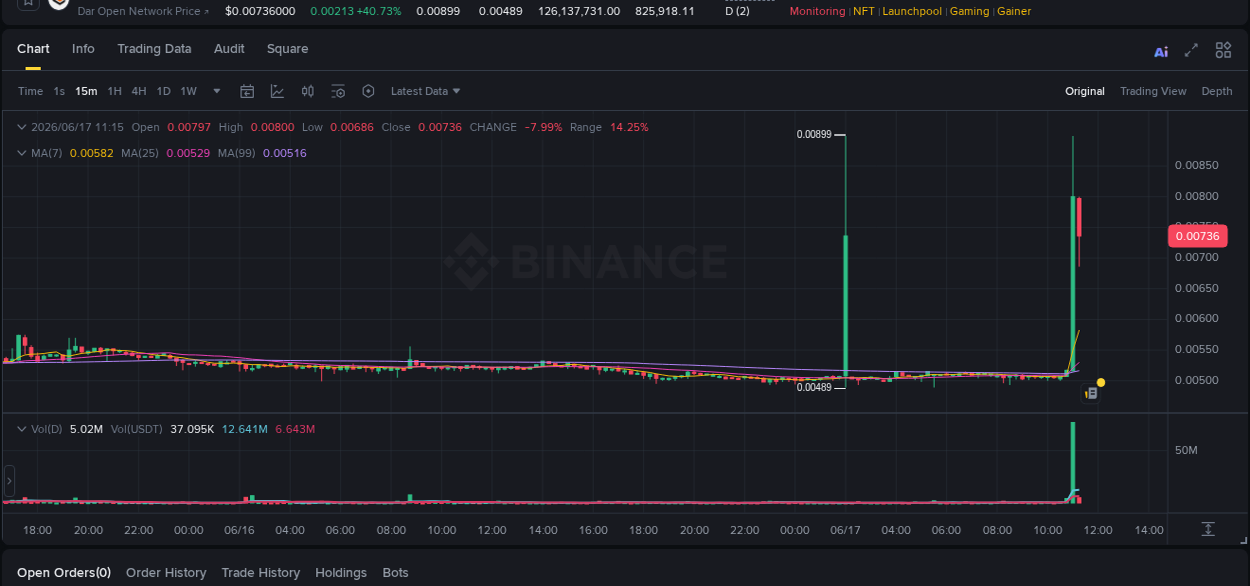1250x586 pixels.
Task: Switch to Original chart view
Action: point(1085,91)
